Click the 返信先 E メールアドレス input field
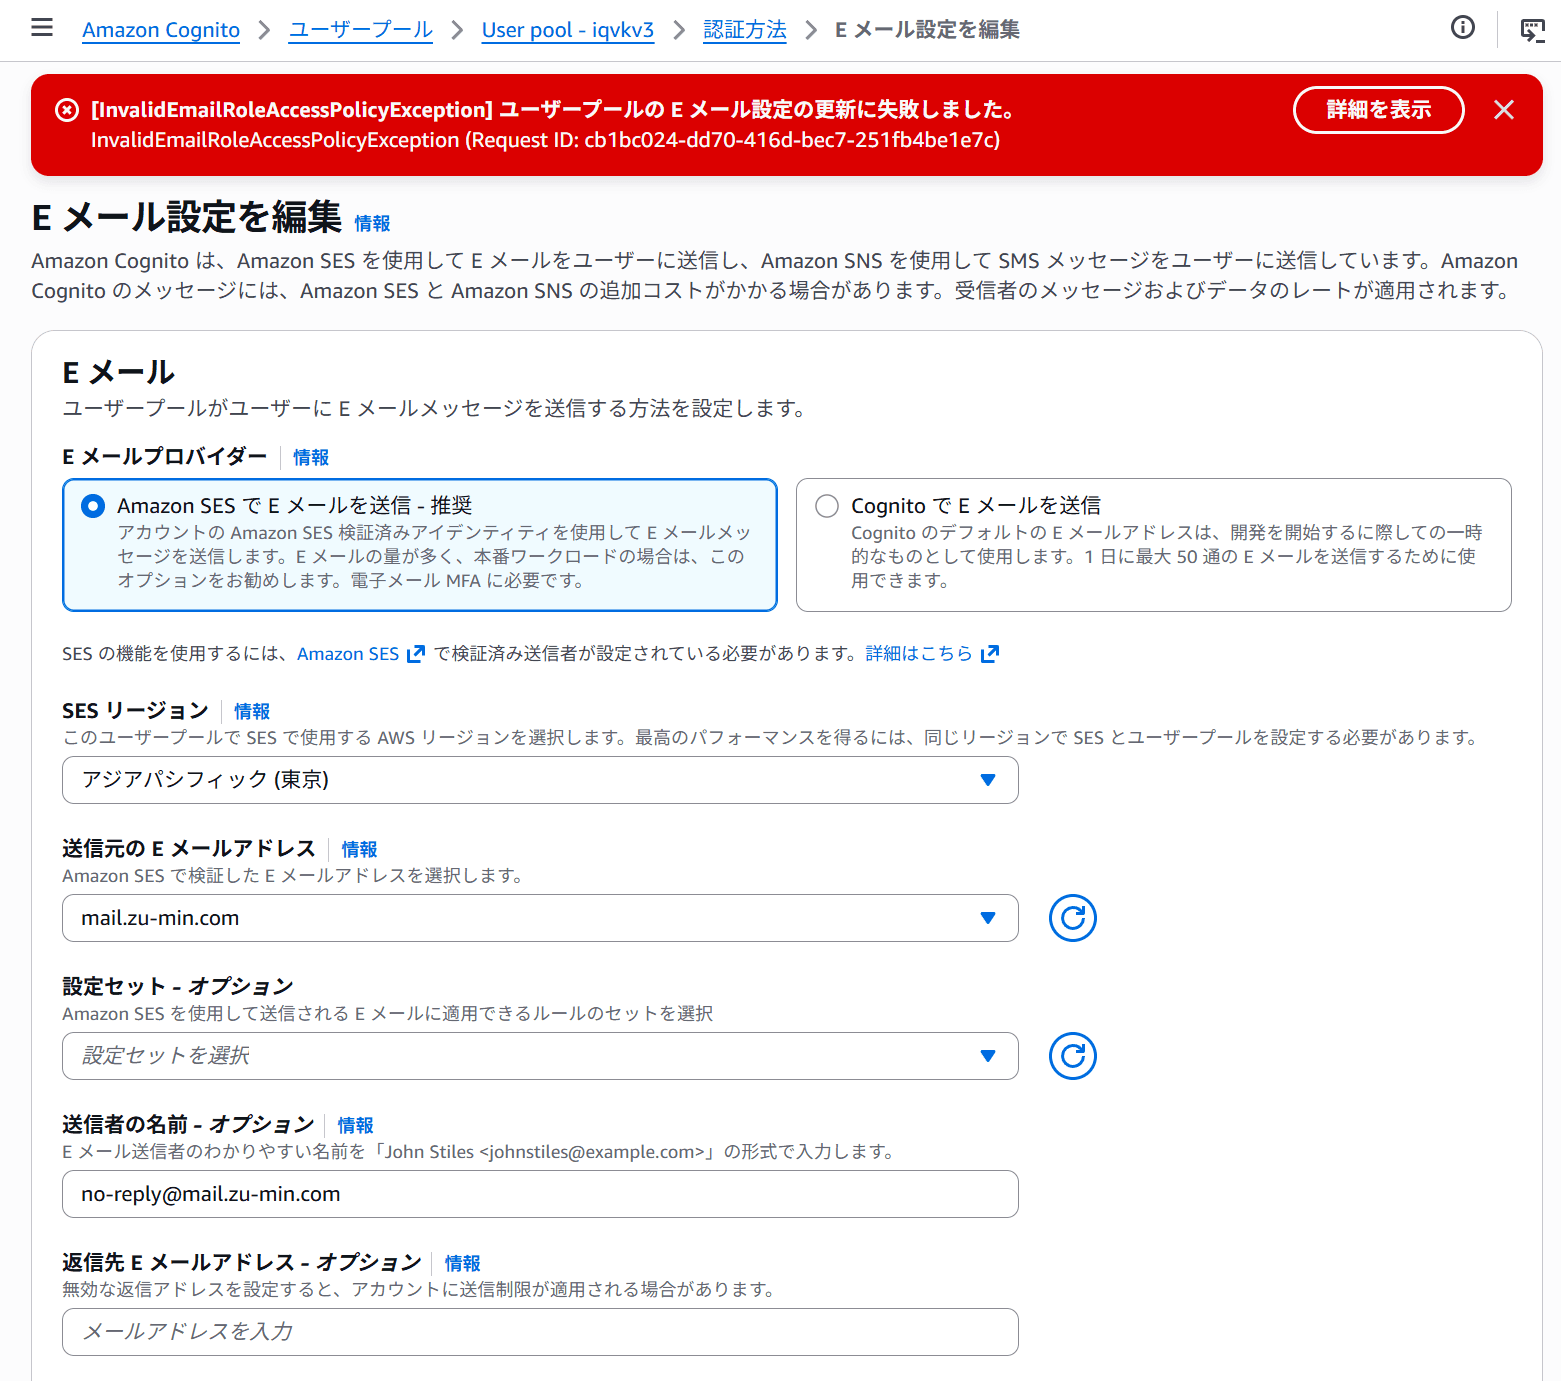 click(540, 1331)
